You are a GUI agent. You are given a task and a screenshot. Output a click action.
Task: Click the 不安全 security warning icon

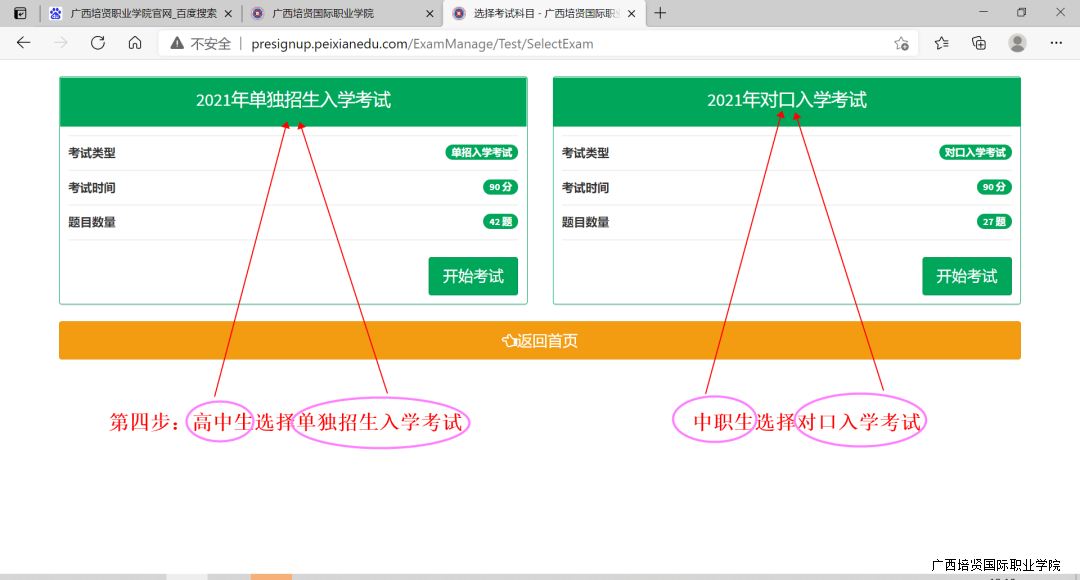177,44
